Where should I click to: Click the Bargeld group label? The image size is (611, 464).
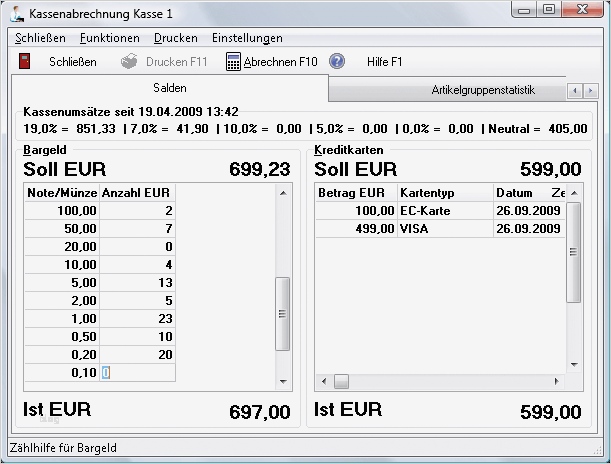45,150
